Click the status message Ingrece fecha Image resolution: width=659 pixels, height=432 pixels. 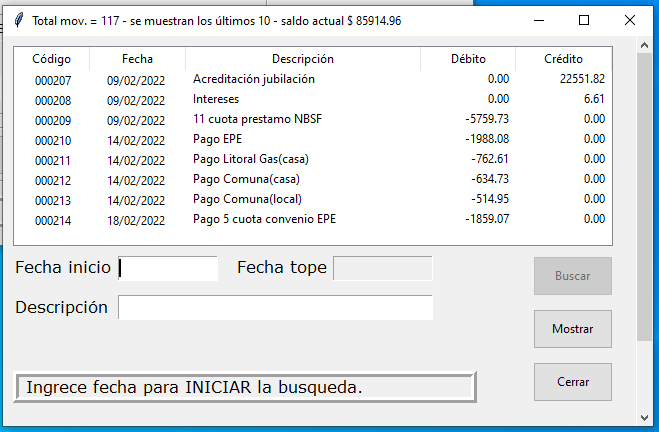tap(194, 387)
